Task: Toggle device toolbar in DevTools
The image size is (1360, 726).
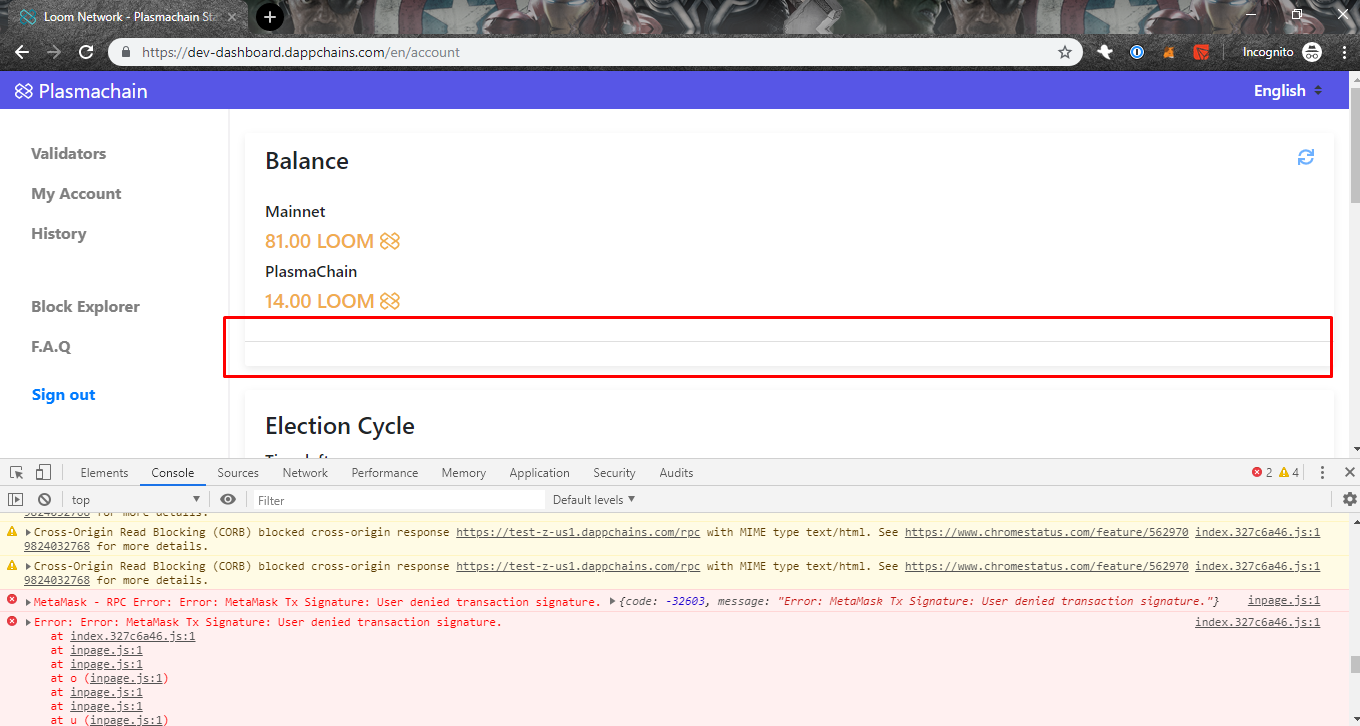Action: coord(41,471)
